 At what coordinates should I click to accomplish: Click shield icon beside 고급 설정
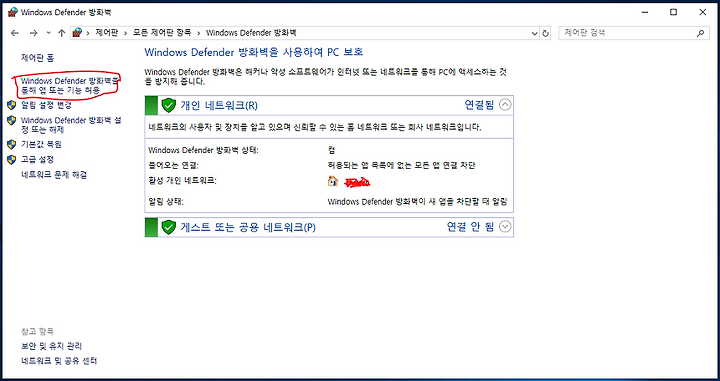point(12,160)
